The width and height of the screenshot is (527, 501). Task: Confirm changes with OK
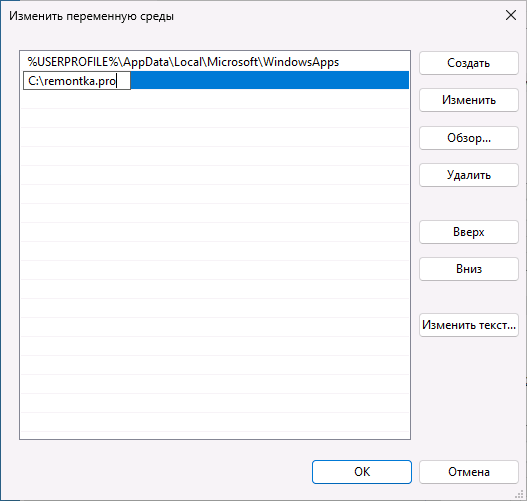362,472
